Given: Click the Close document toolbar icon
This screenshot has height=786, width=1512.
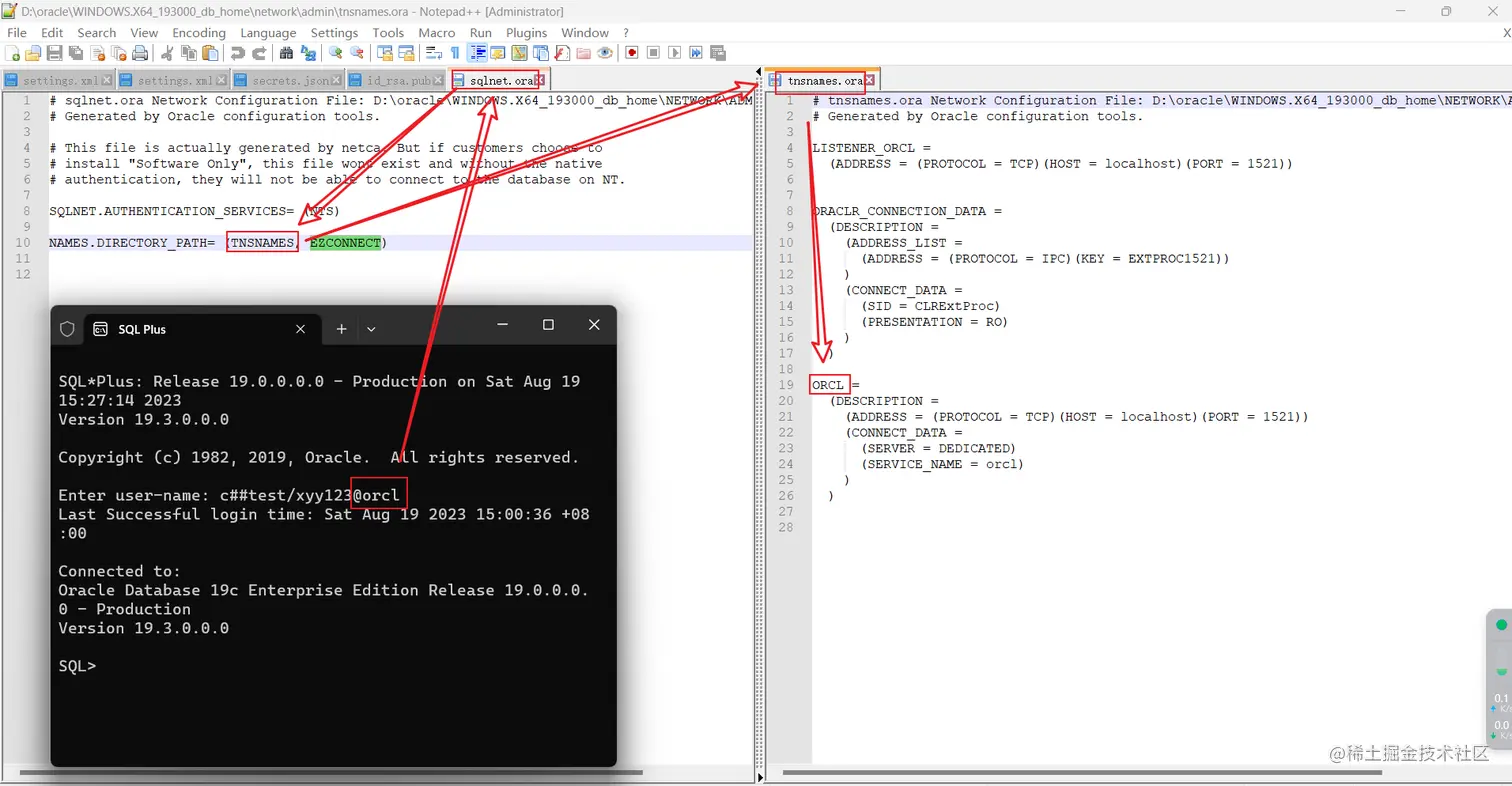Looking at the screenshot, I should pos(97,53).
